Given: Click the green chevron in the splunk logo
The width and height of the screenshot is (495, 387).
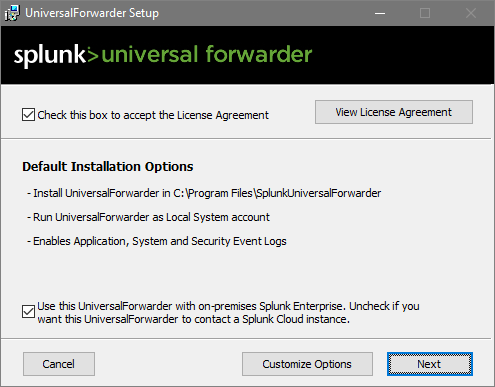Looking at the screenshot, I should (x=93, y=55).
